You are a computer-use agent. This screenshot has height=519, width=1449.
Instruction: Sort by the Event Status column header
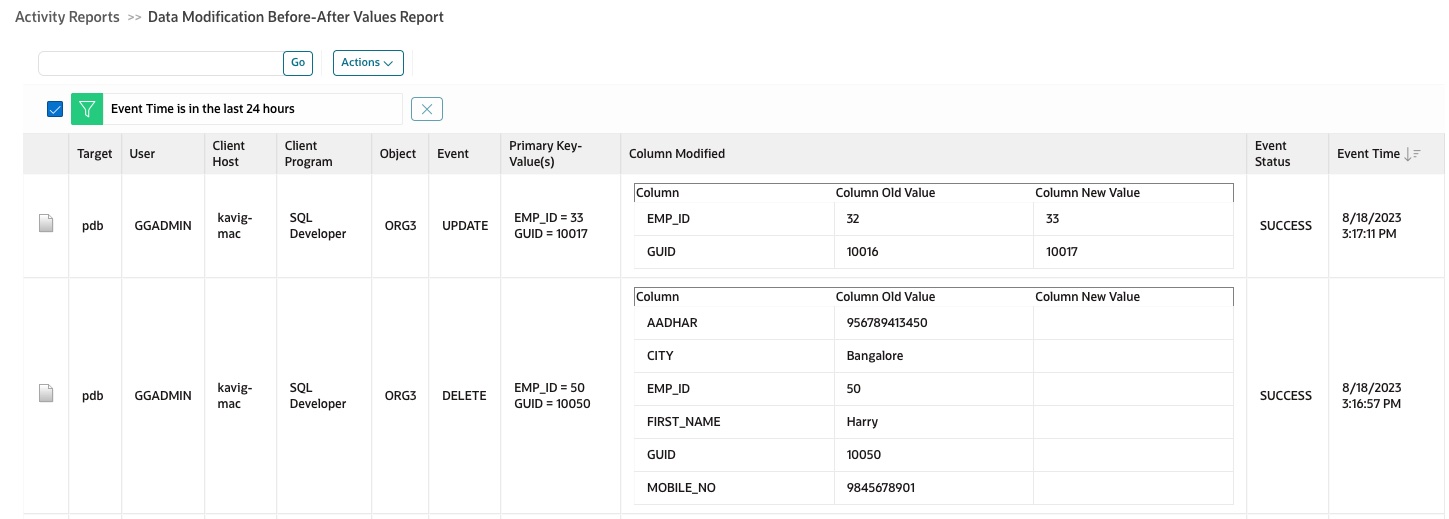[x=1272, y=154]
